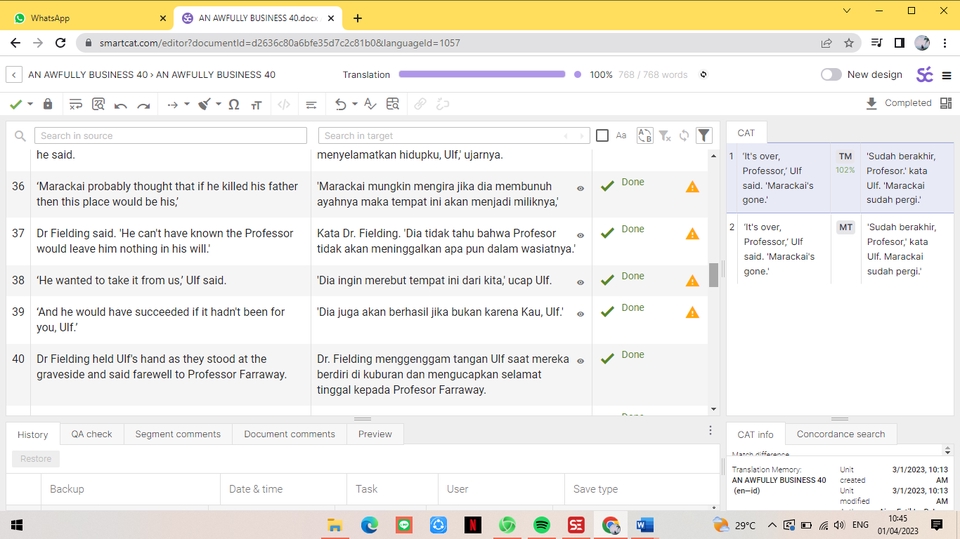Open the Segment comments tab

click(x=178, y=434)
